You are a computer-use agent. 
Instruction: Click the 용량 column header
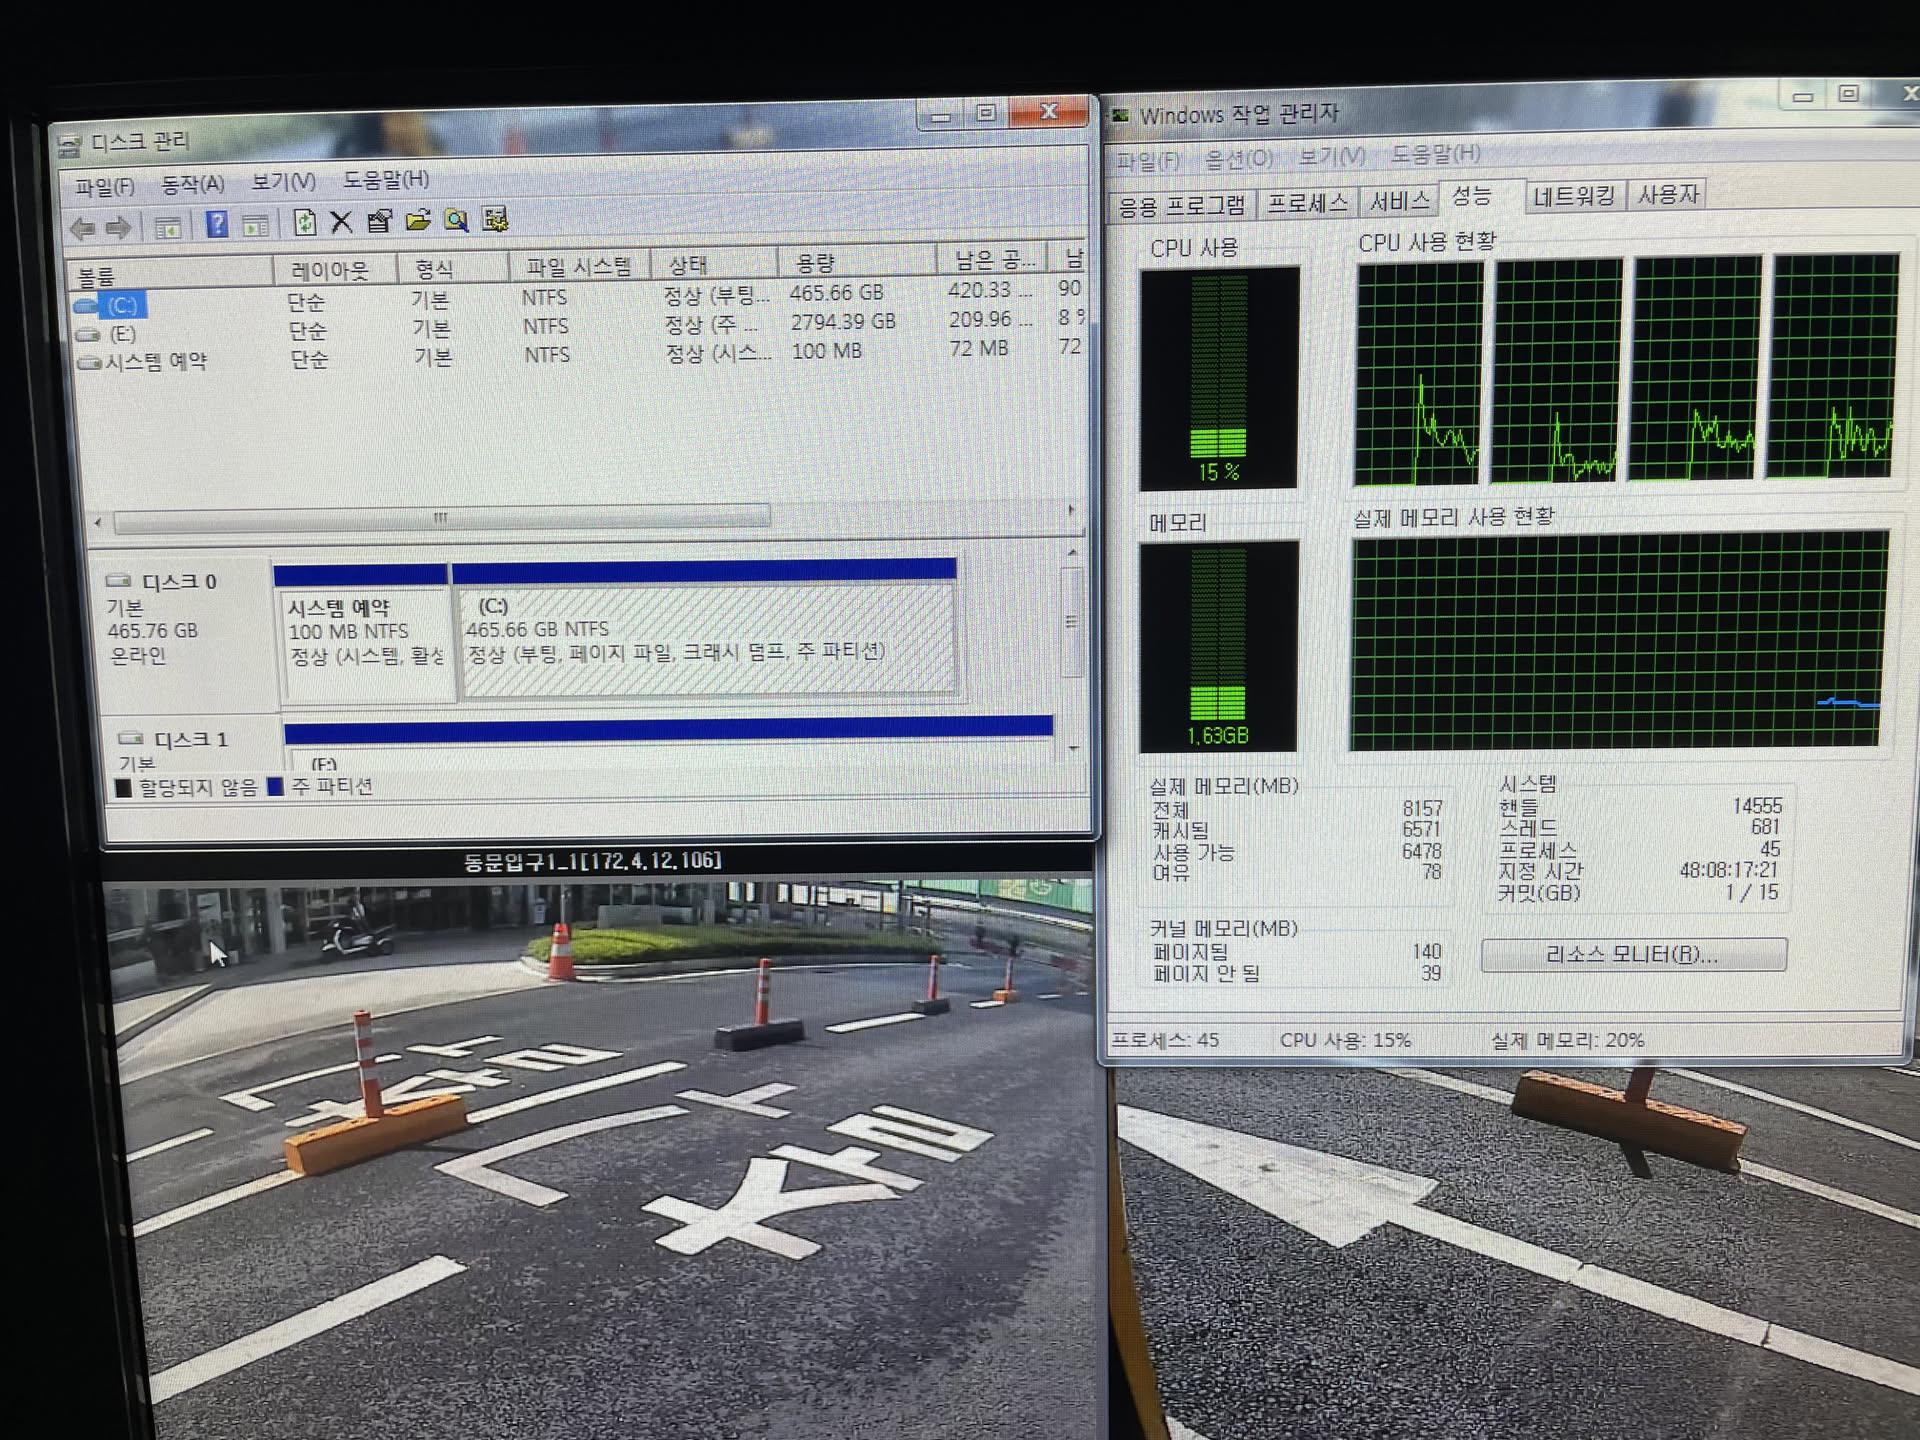(x=814, y=264)
